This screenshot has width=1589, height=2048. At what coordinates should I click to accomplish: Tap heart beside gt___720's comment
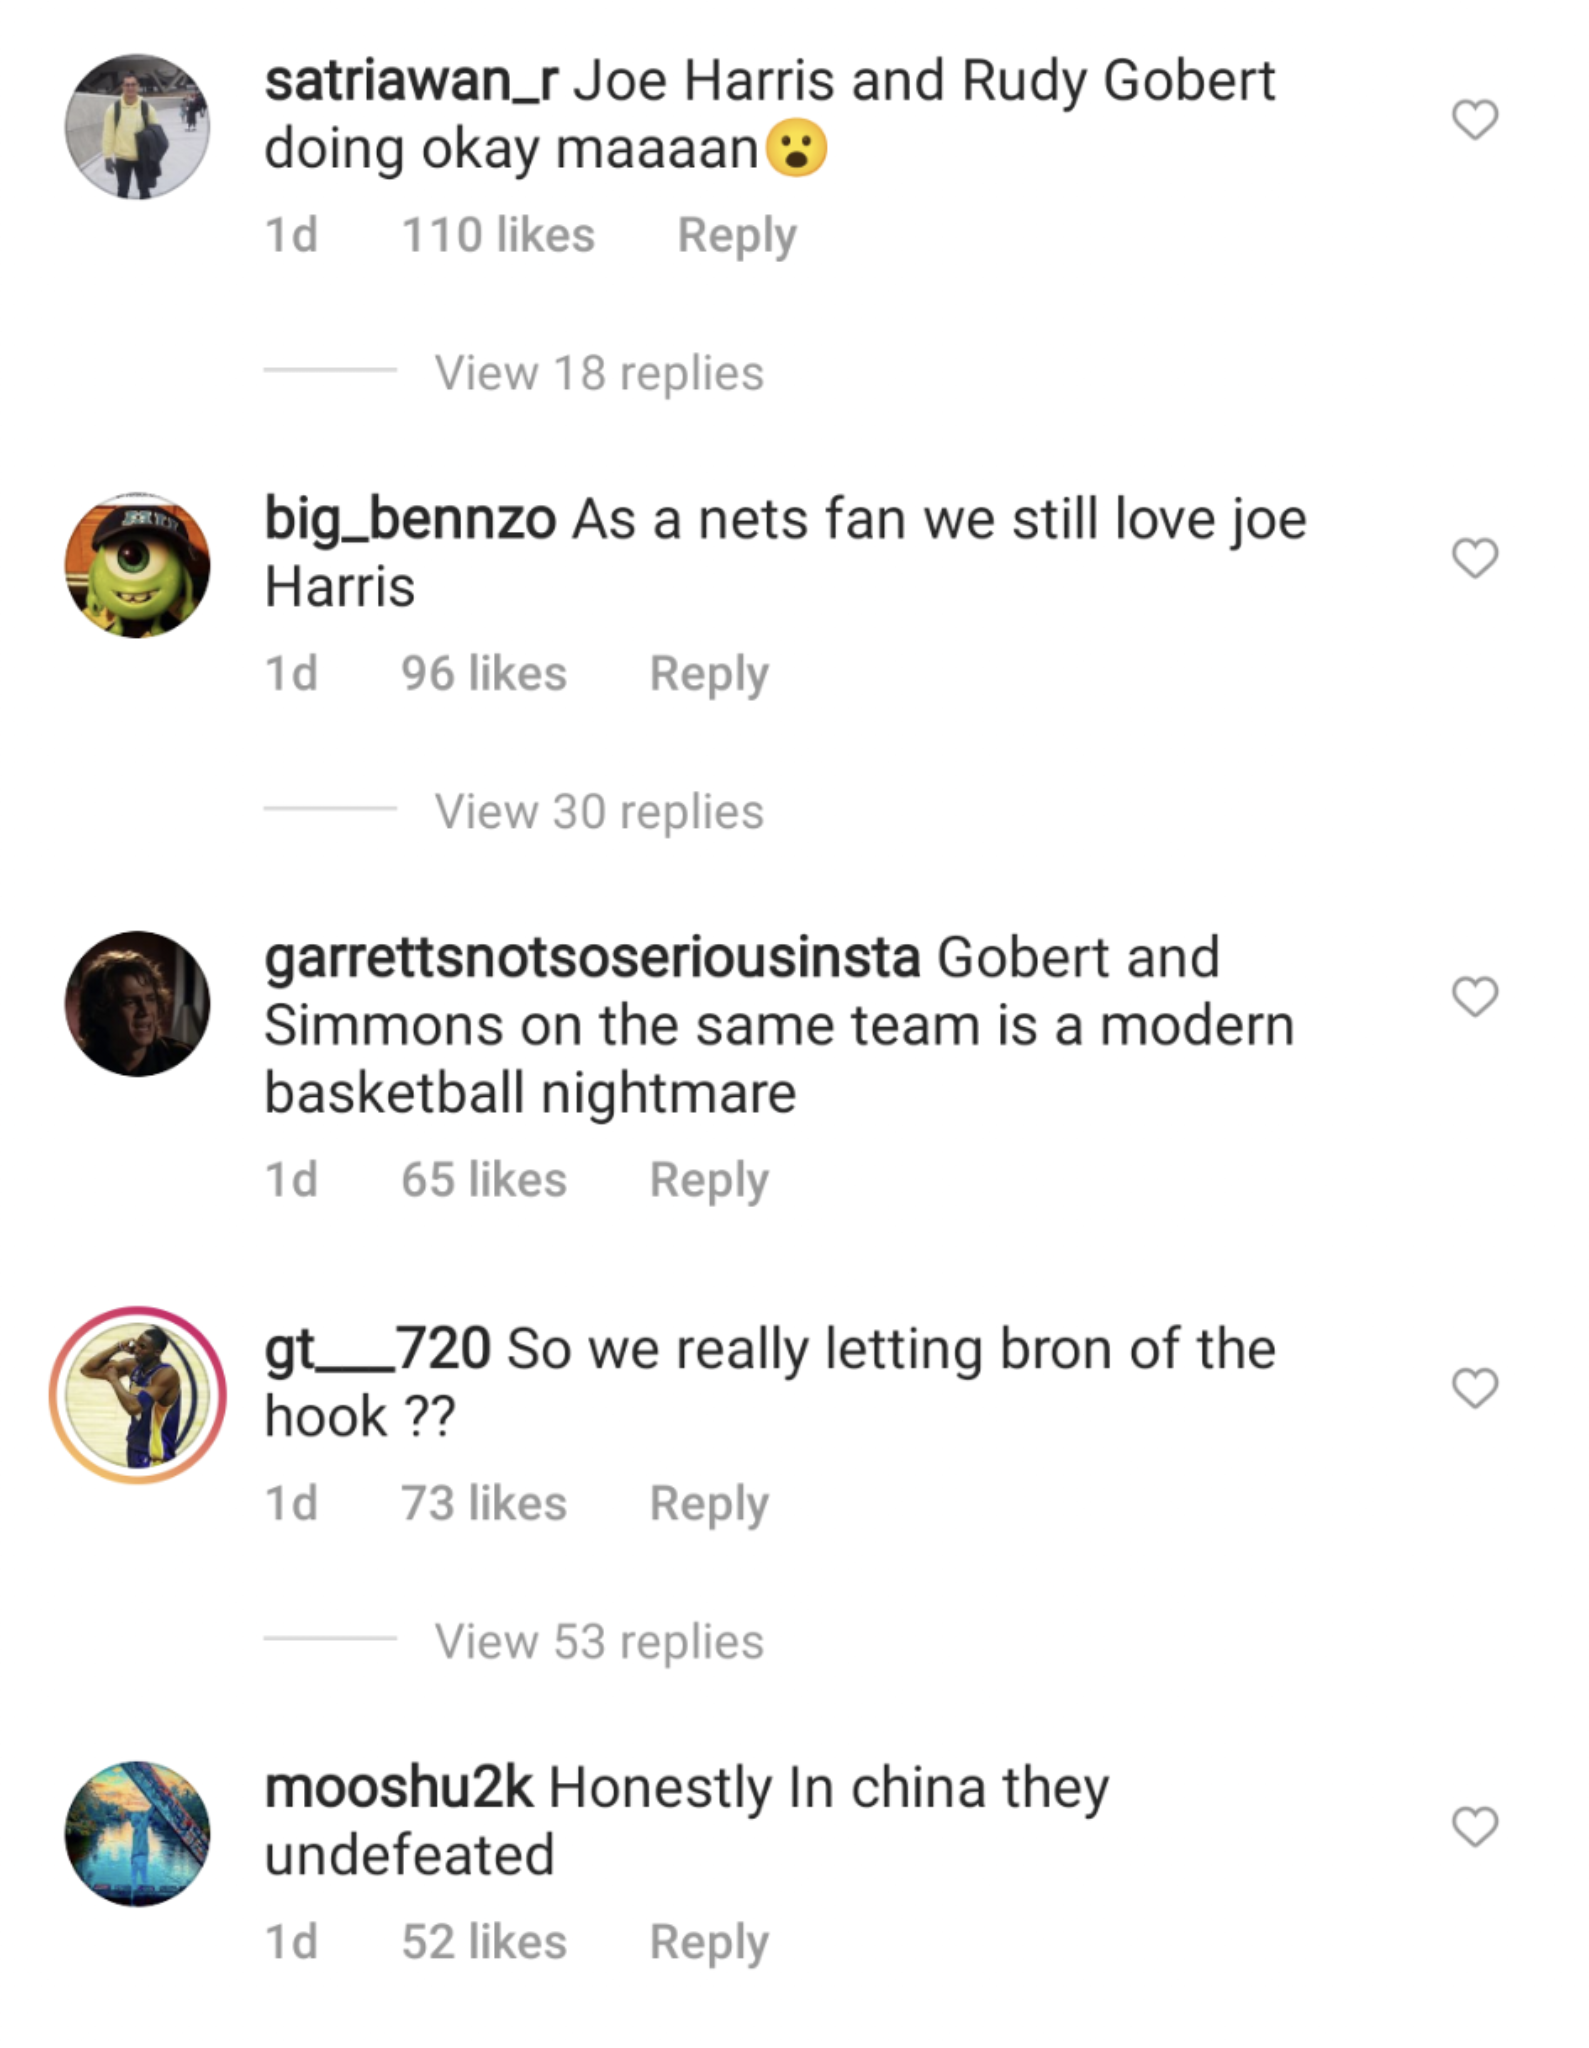point(1474,1388)
